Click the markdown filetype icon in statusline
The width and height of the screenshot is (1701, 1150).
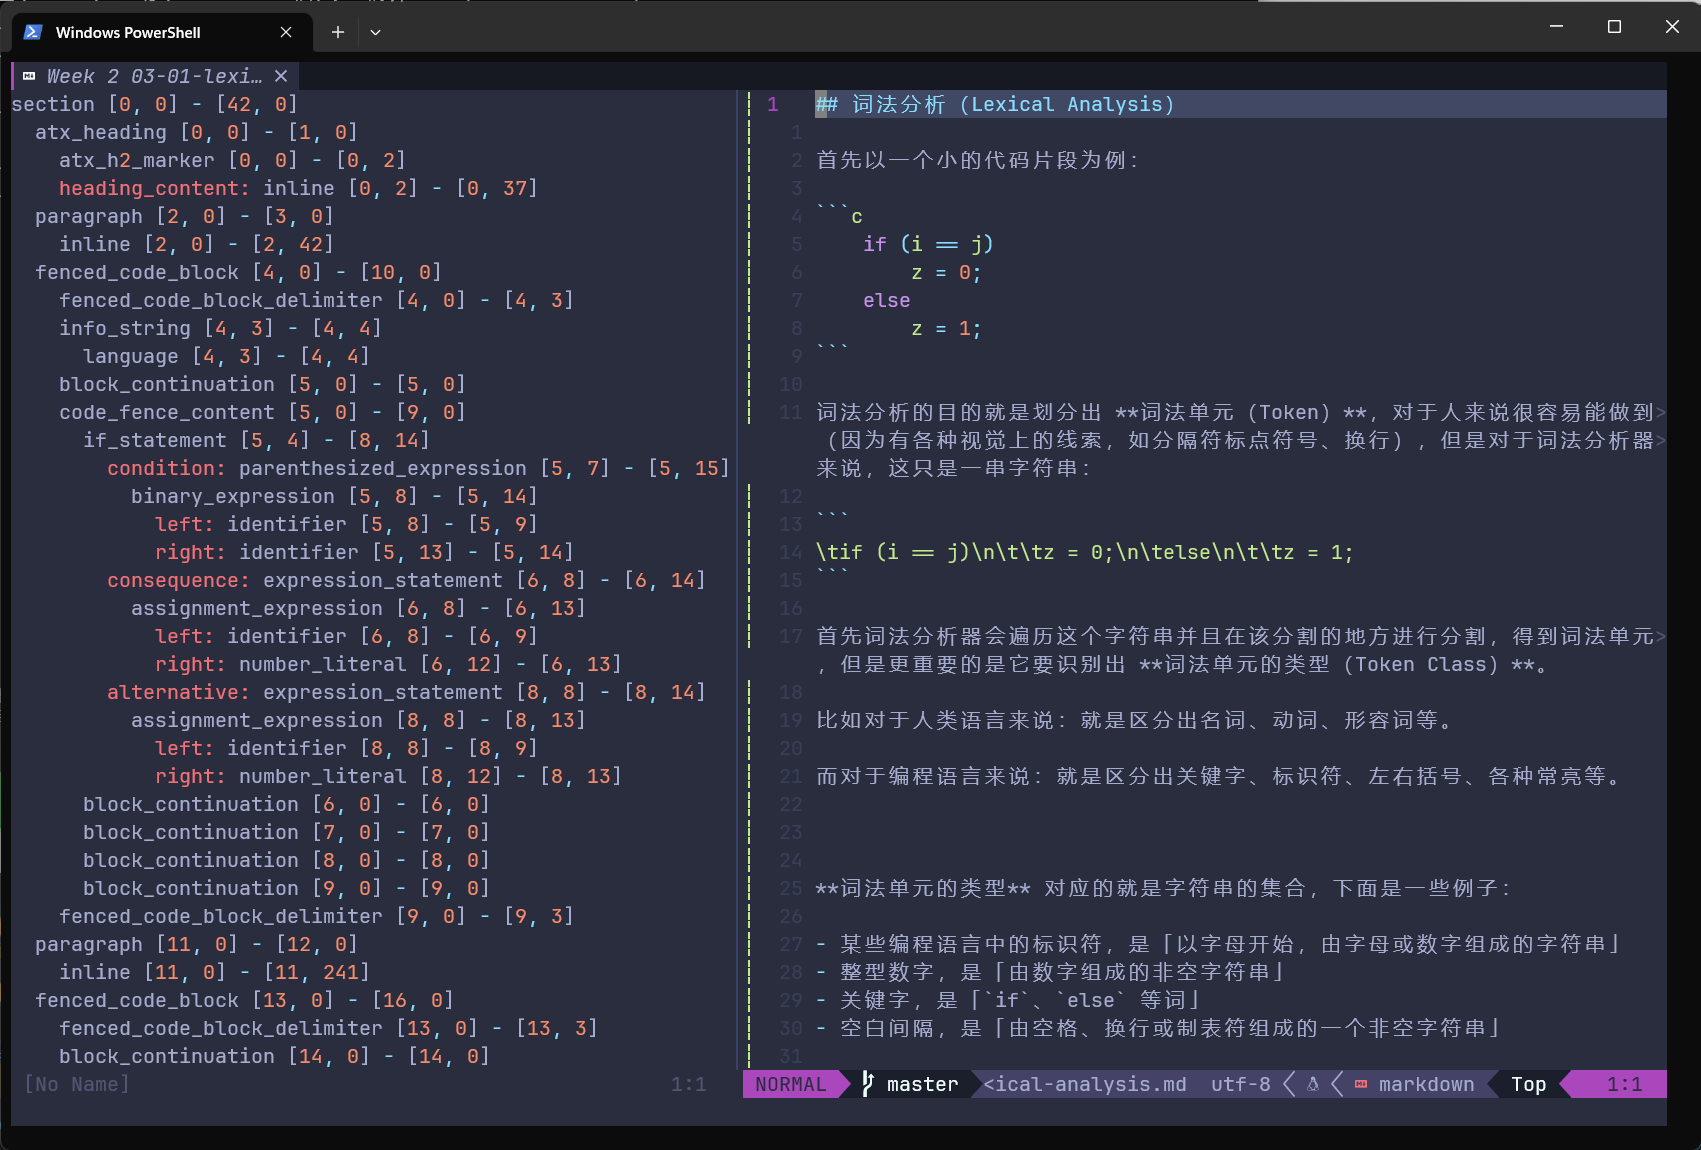point(1361,1084)
